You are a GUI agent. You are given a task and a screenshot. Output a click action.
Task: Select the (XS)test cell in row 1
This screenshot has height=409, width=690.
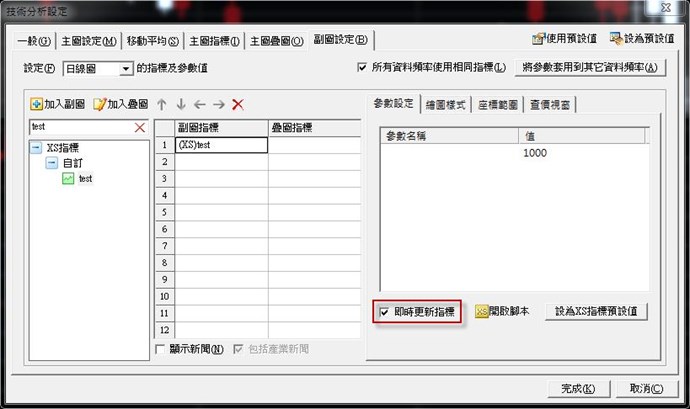(x=221, y=145)
